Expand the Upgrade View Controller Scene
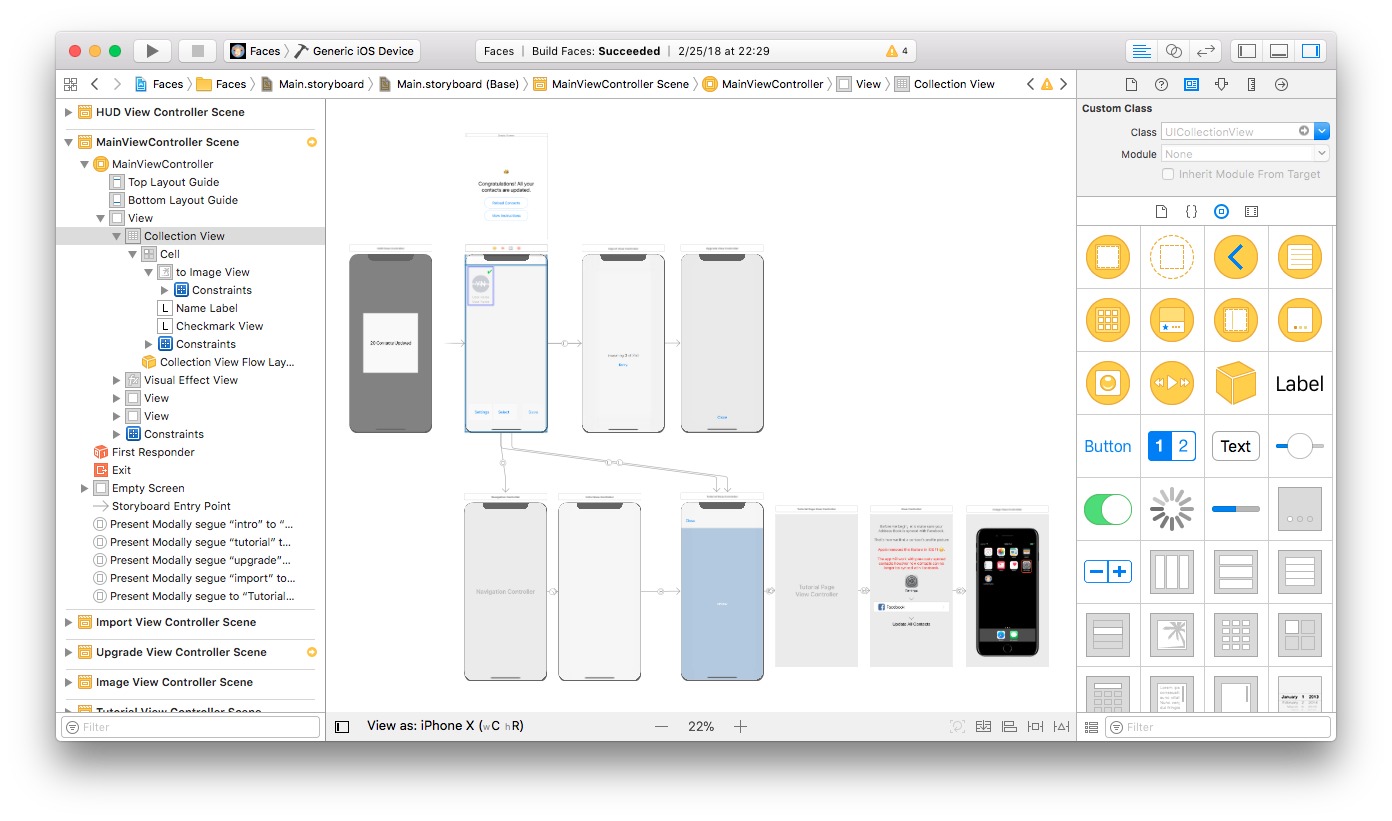Screen dimensions: 1392x821 (x=69, y=652)
